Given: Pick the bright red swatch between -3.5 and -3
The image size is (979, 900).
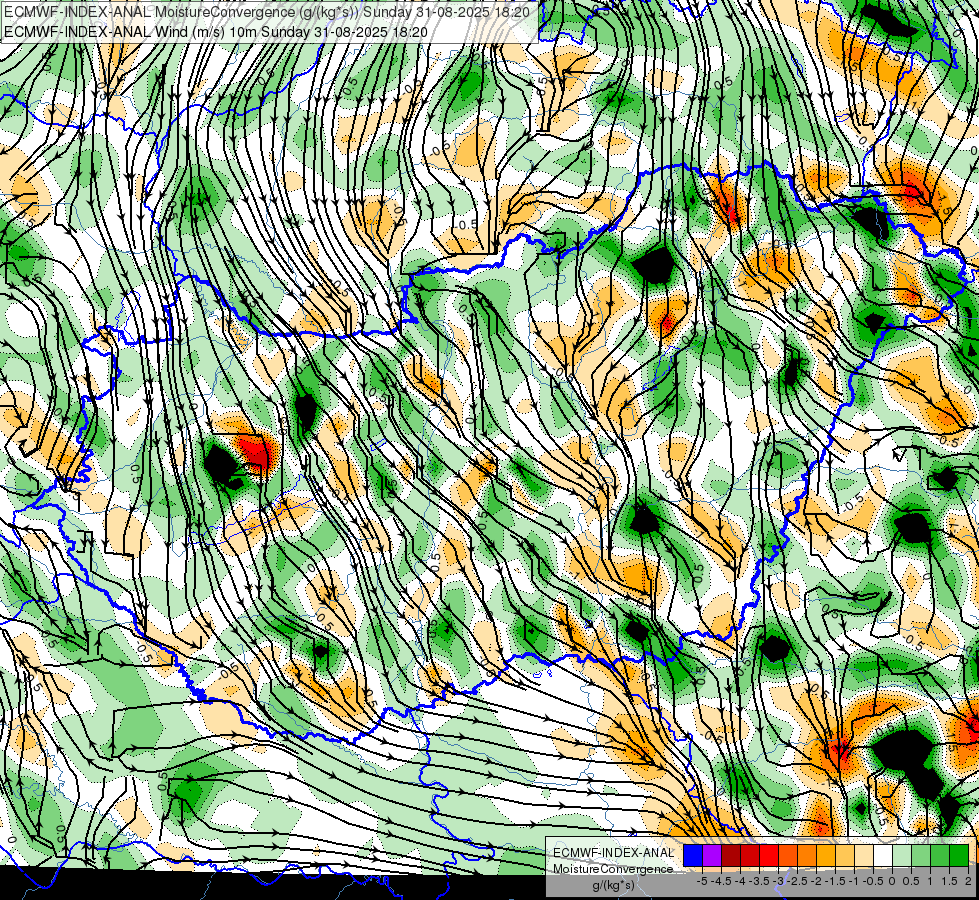Looking at the screenshot, I should pos(769,855).
